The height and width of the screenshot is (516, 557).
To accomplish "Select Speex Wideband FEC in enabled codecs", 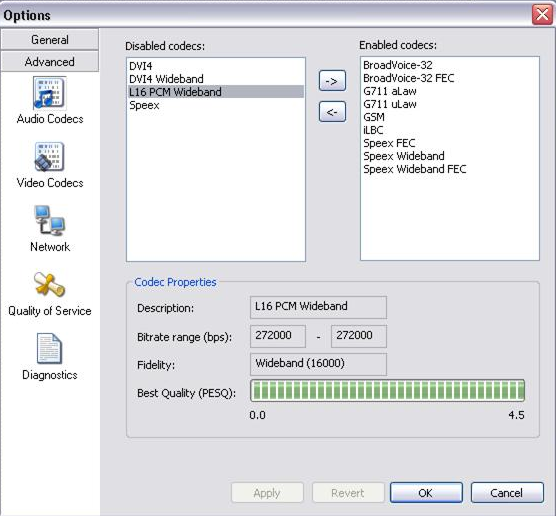I will tap(450, 169).
